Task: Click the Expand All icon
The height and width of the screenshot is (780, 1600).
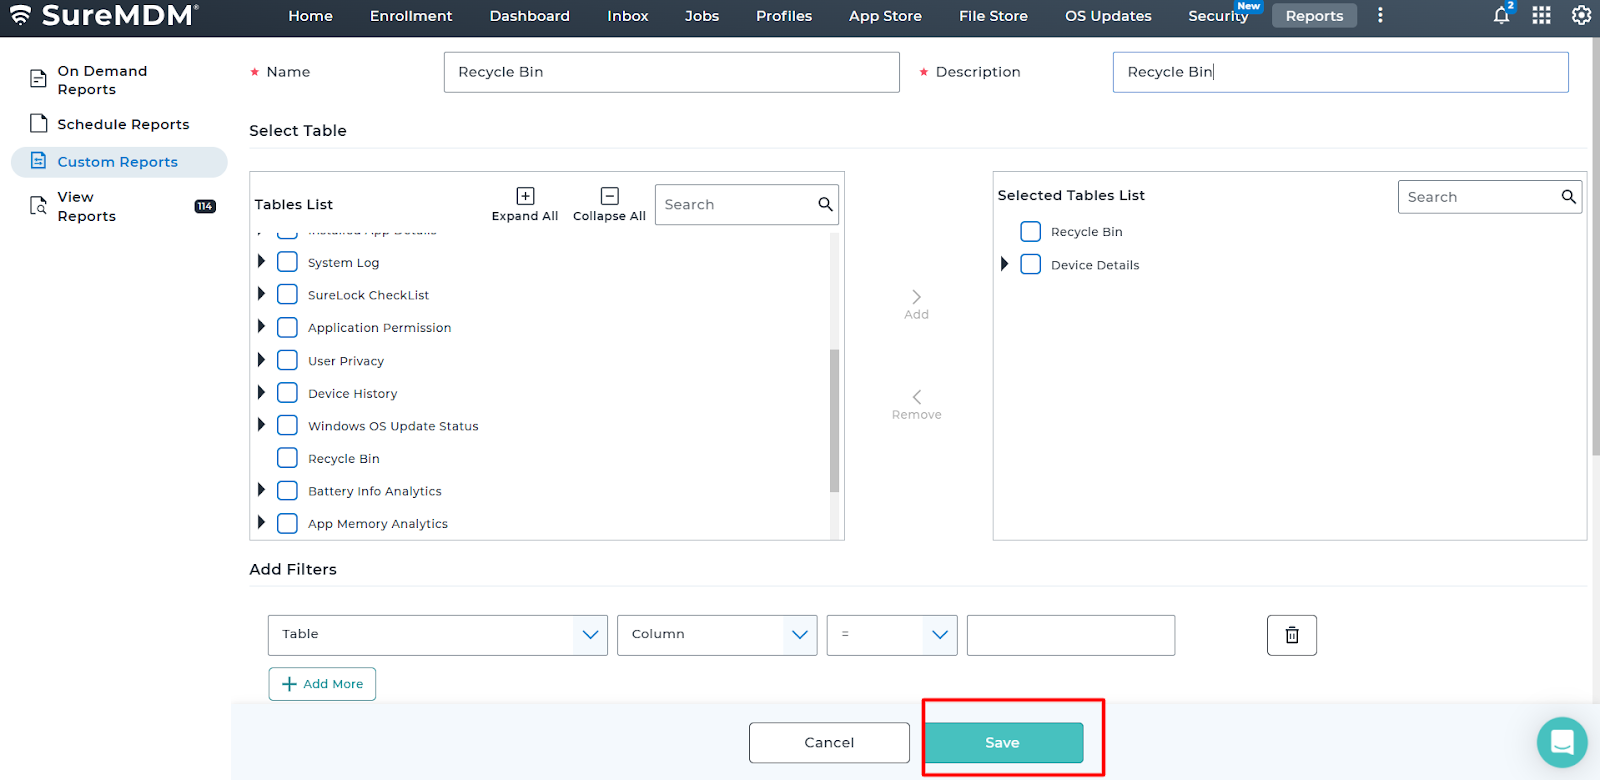Action: click(x=525, y=197)
